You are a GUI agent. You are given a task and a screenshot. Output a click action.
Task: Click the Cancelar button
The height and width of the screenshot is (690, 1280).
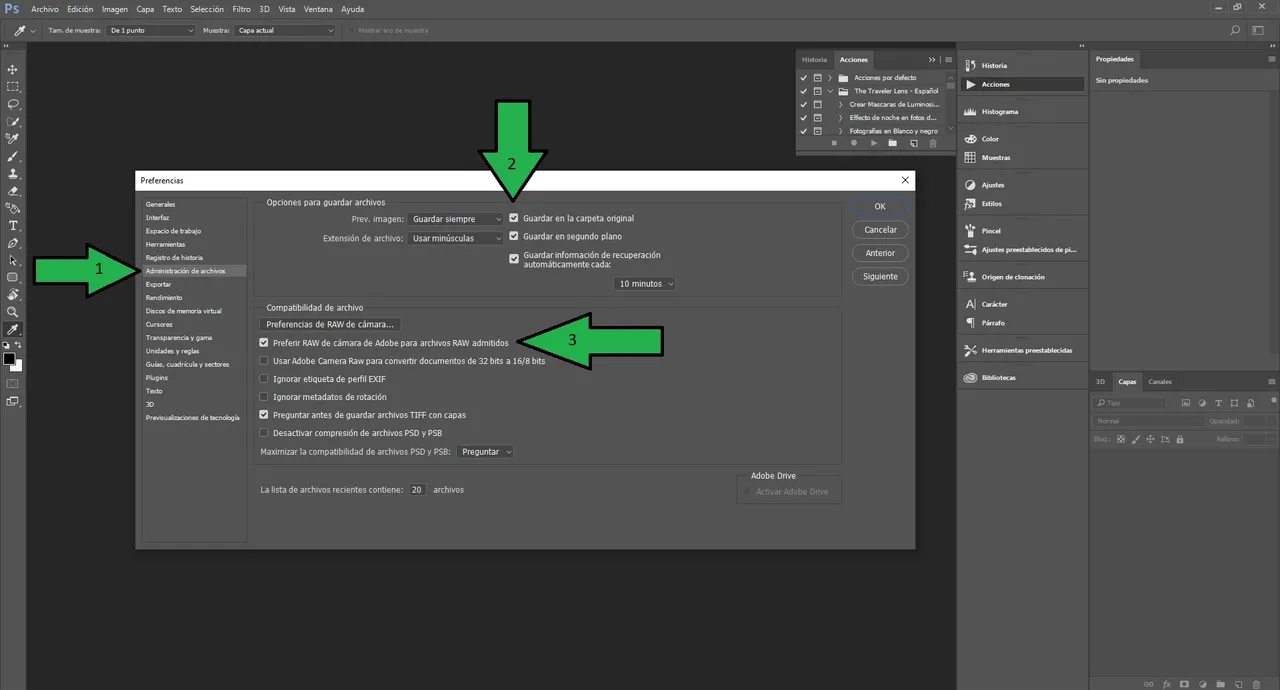pos(880,230)
